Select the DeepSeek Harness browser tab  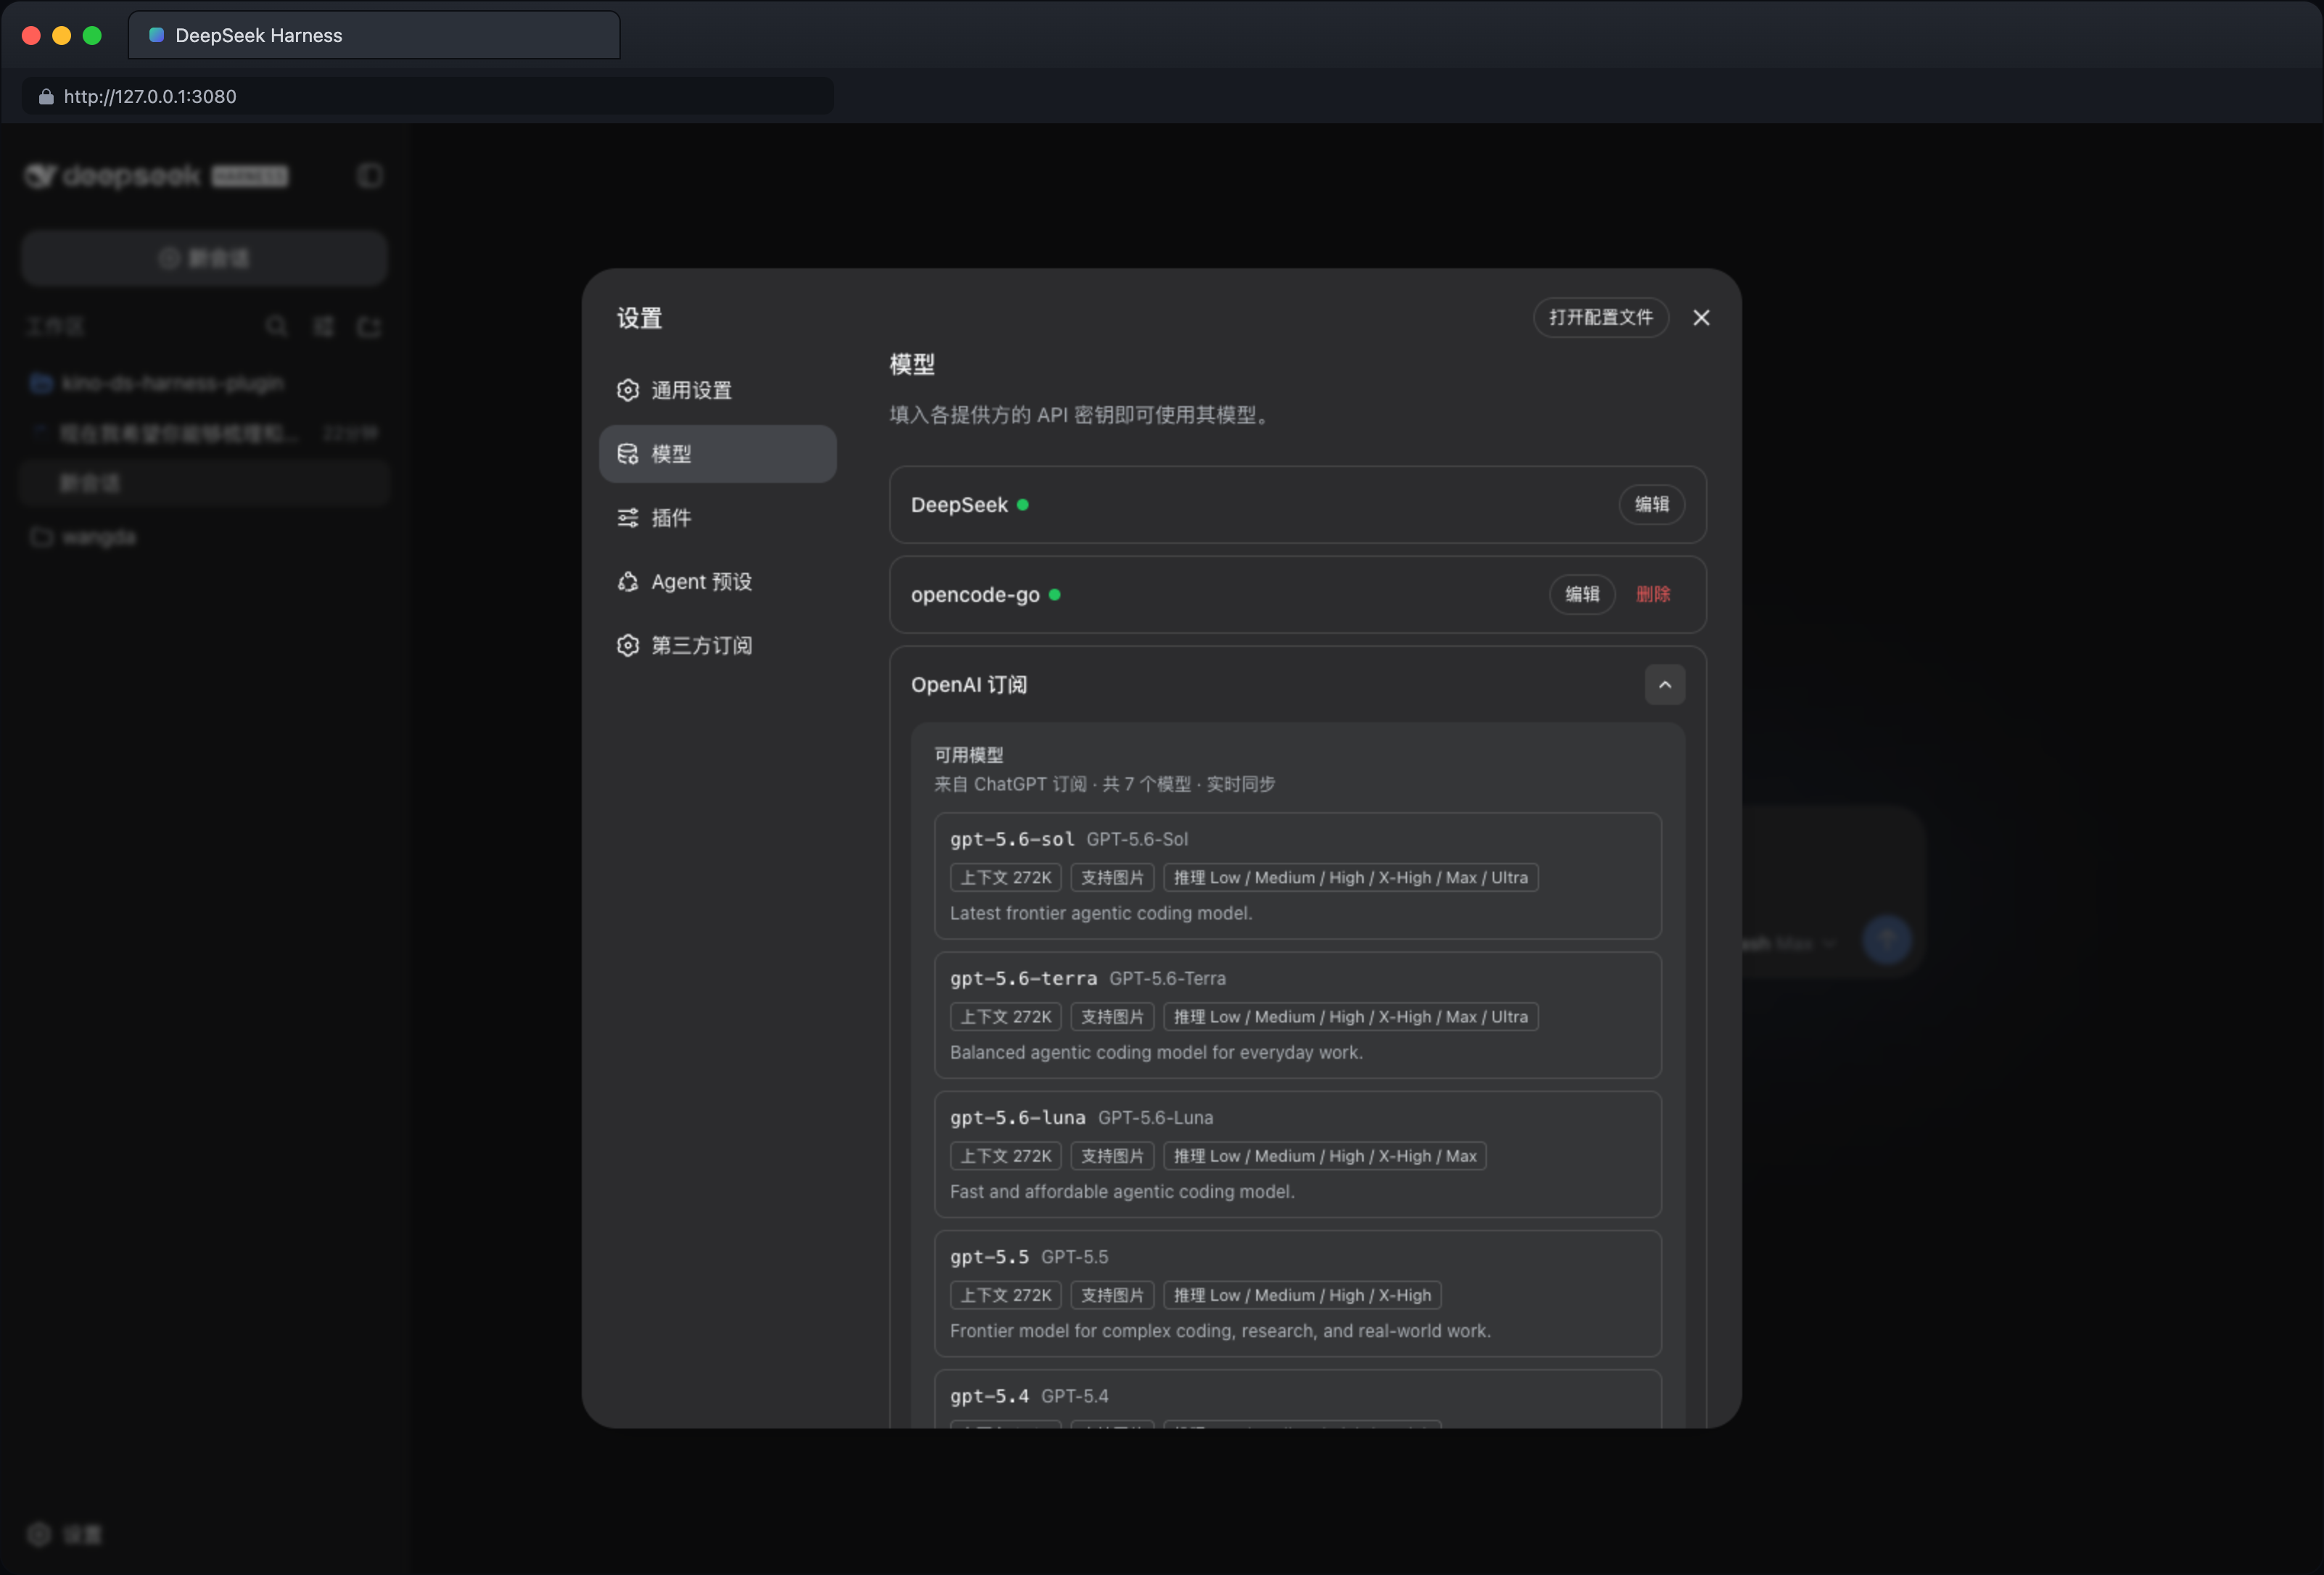[x=374, y=36]
